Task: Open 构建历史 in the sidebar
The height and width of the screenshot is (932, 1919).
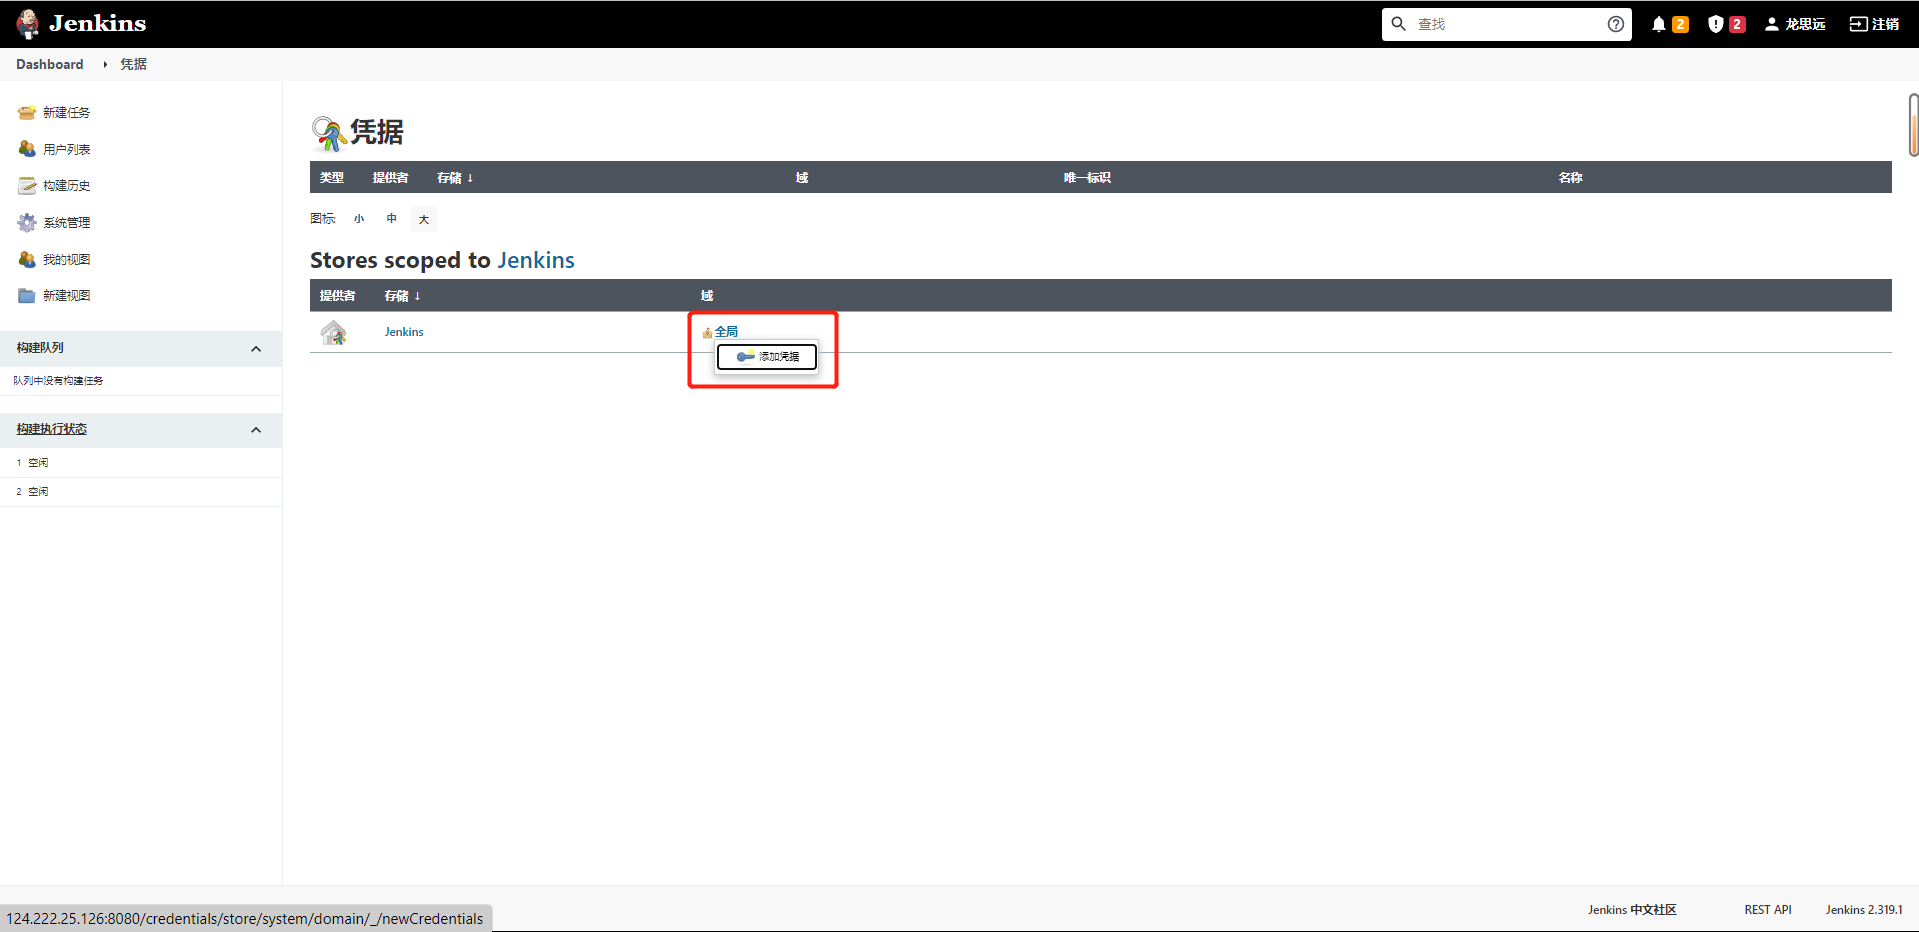Action: point(66,186)
